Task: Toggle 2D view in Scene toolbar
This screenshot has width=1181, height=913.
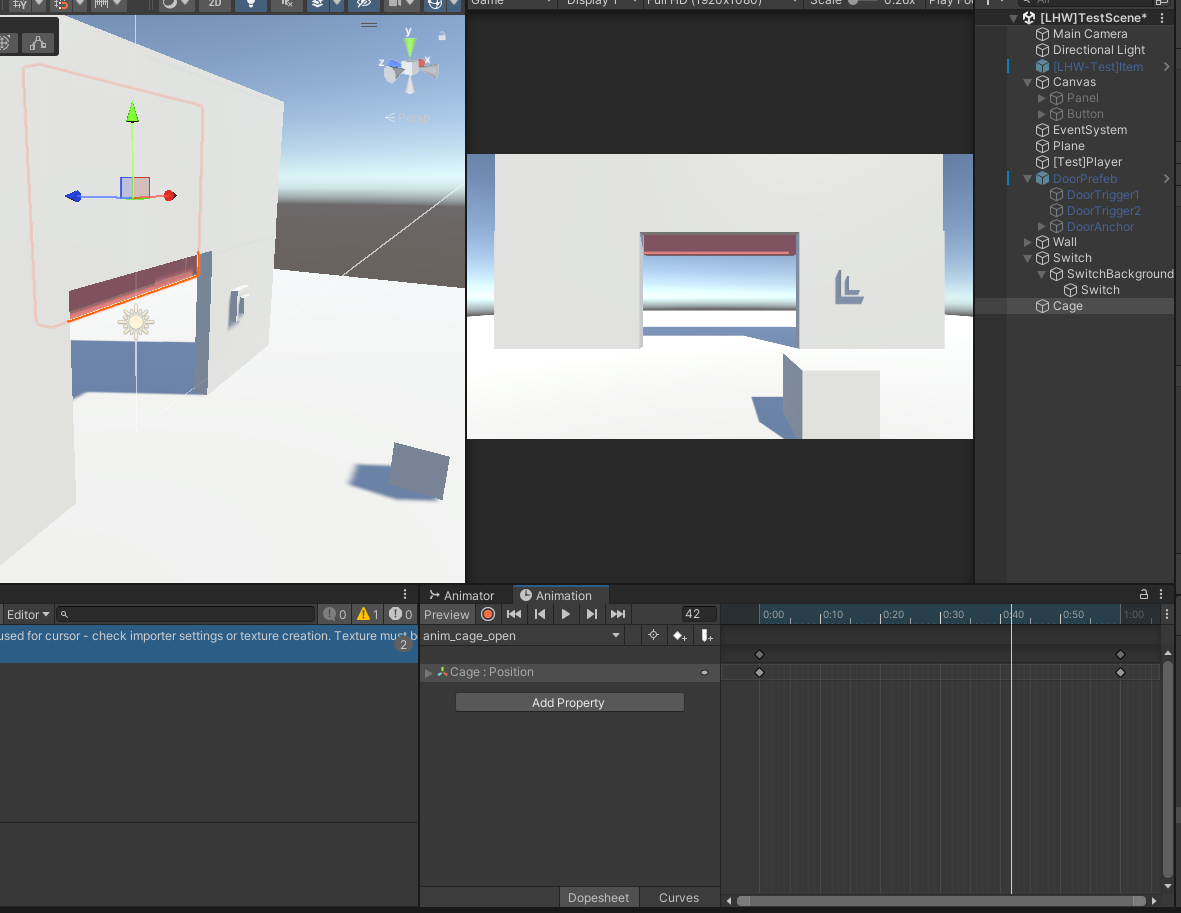Action: tap(215, 4)
